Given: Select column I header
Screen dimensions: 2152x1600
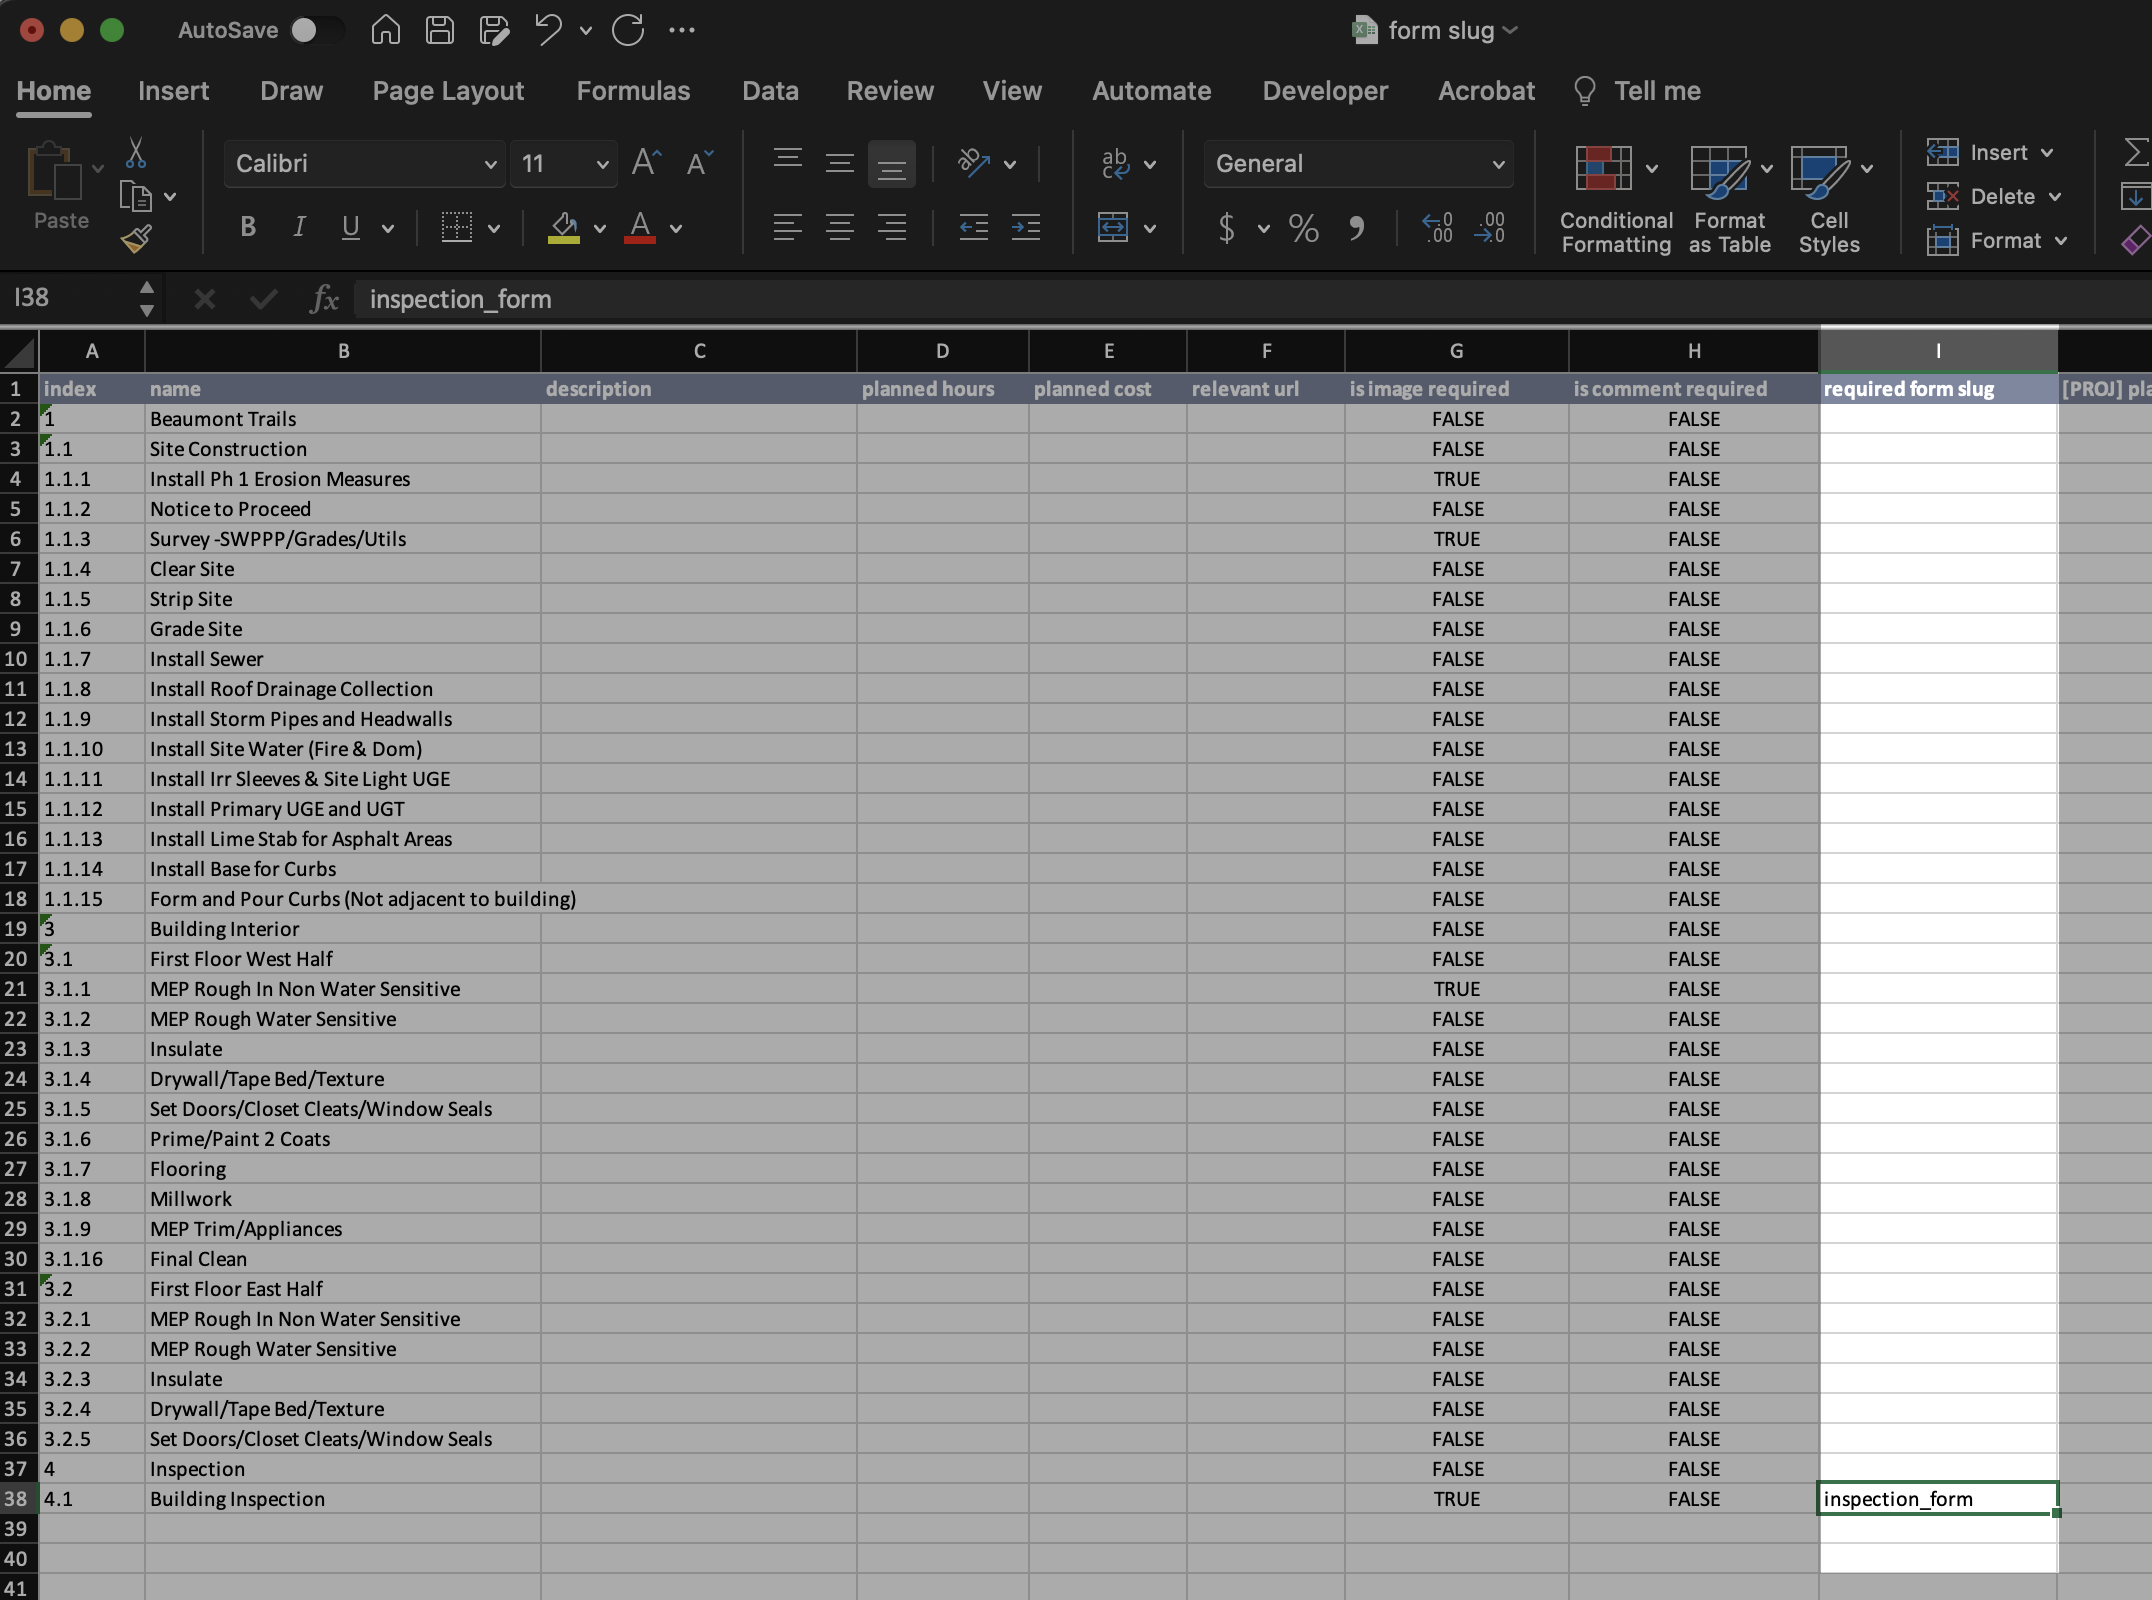Looking at the screenshot, I should [1938, 351].
